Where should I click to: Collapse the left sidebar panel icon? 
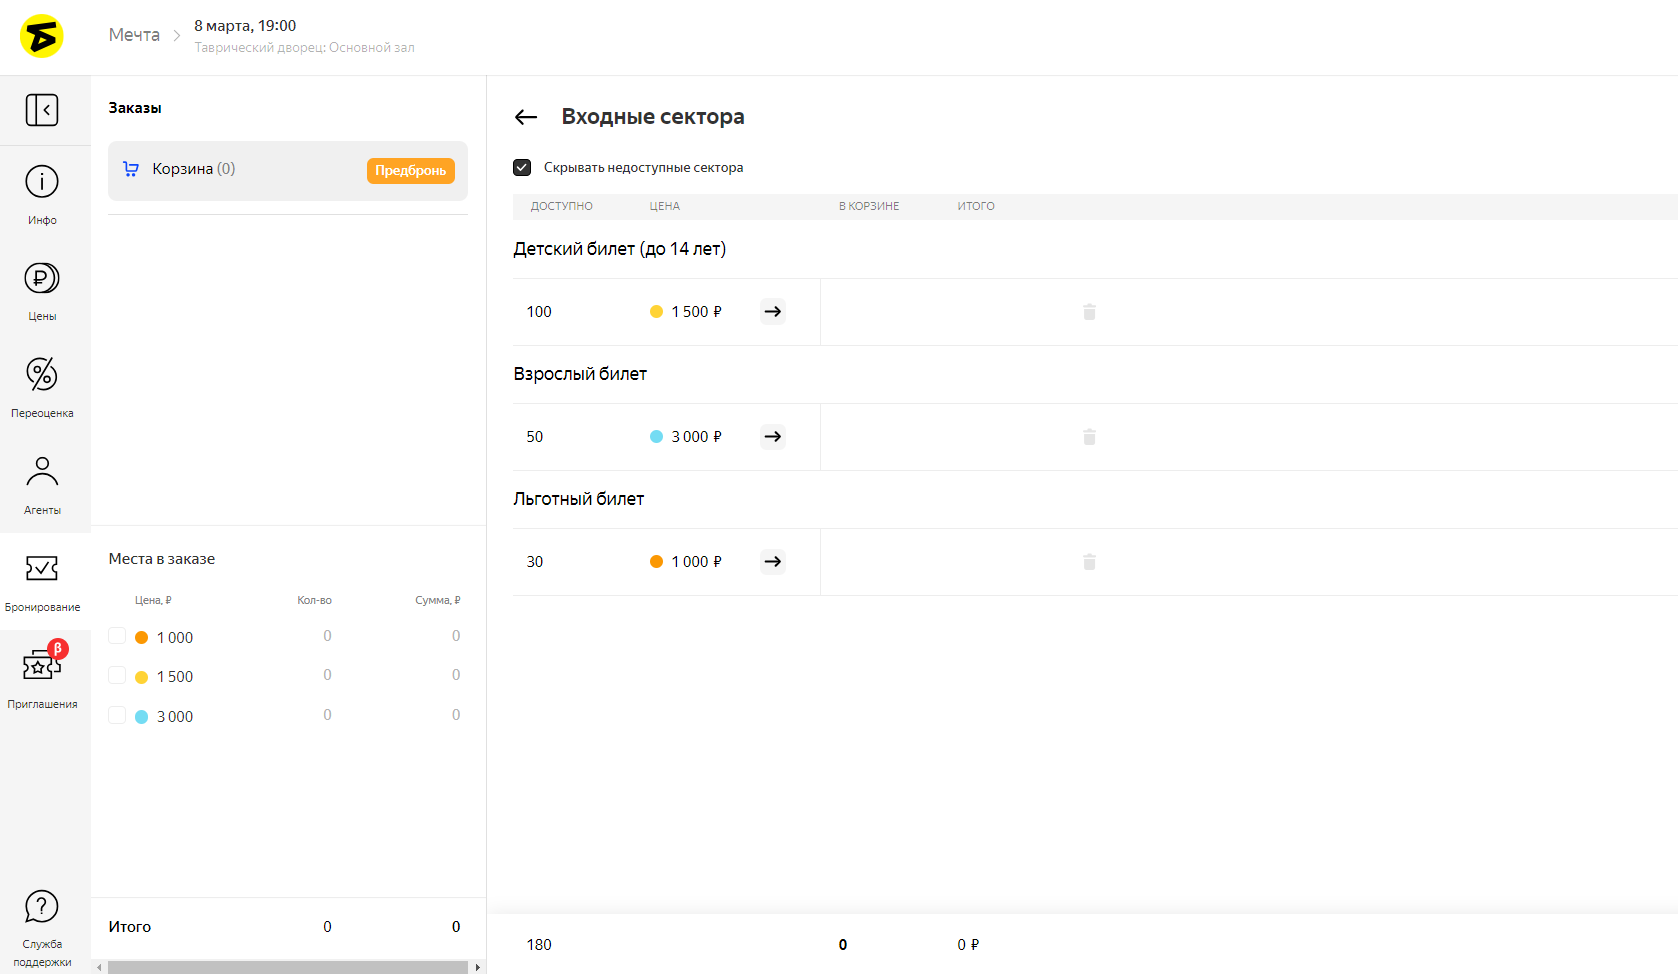tap(42, 110)
